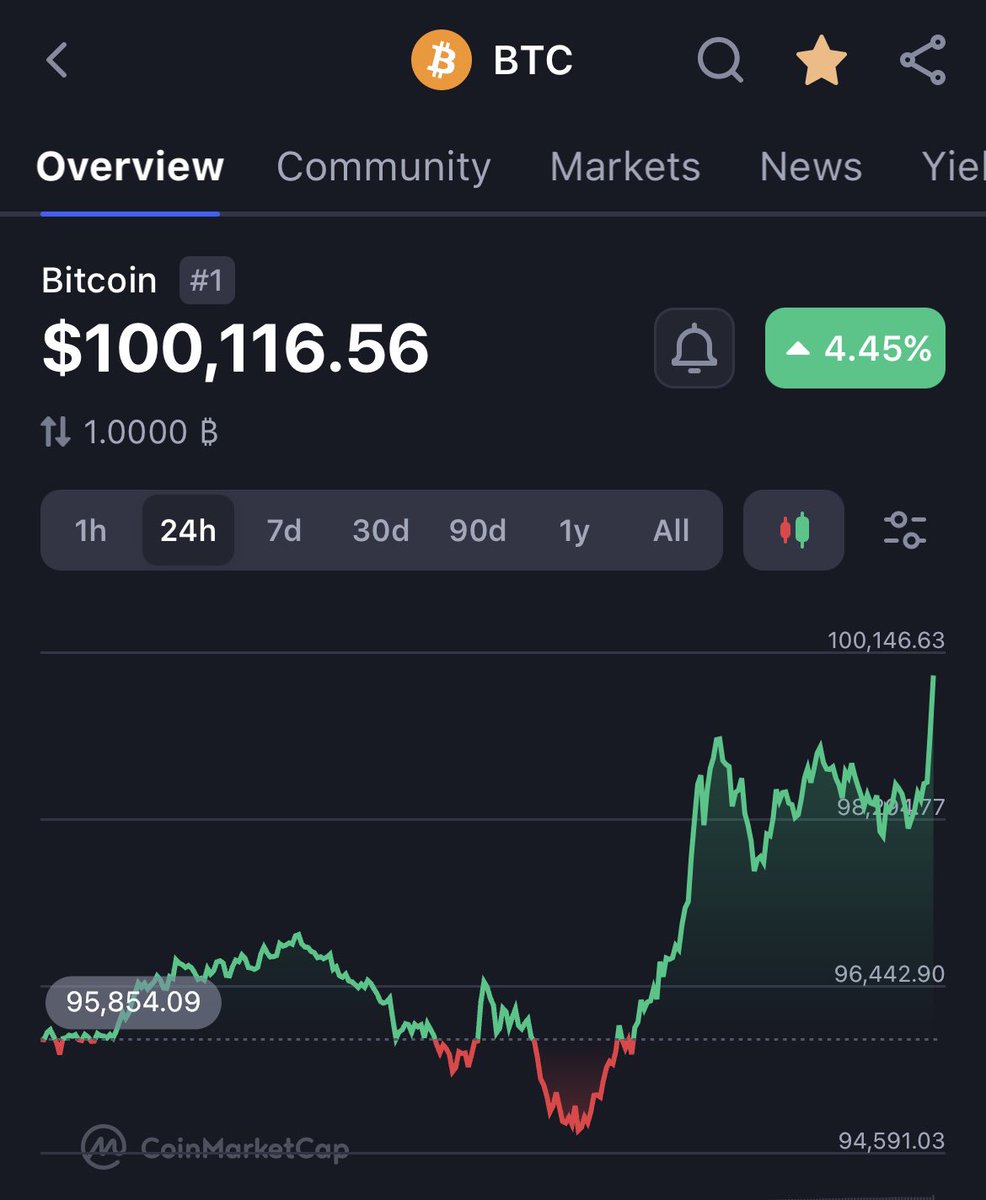Select the All time range
Image resolution: width=986 pixels, height=1200 pixels.
671,530
